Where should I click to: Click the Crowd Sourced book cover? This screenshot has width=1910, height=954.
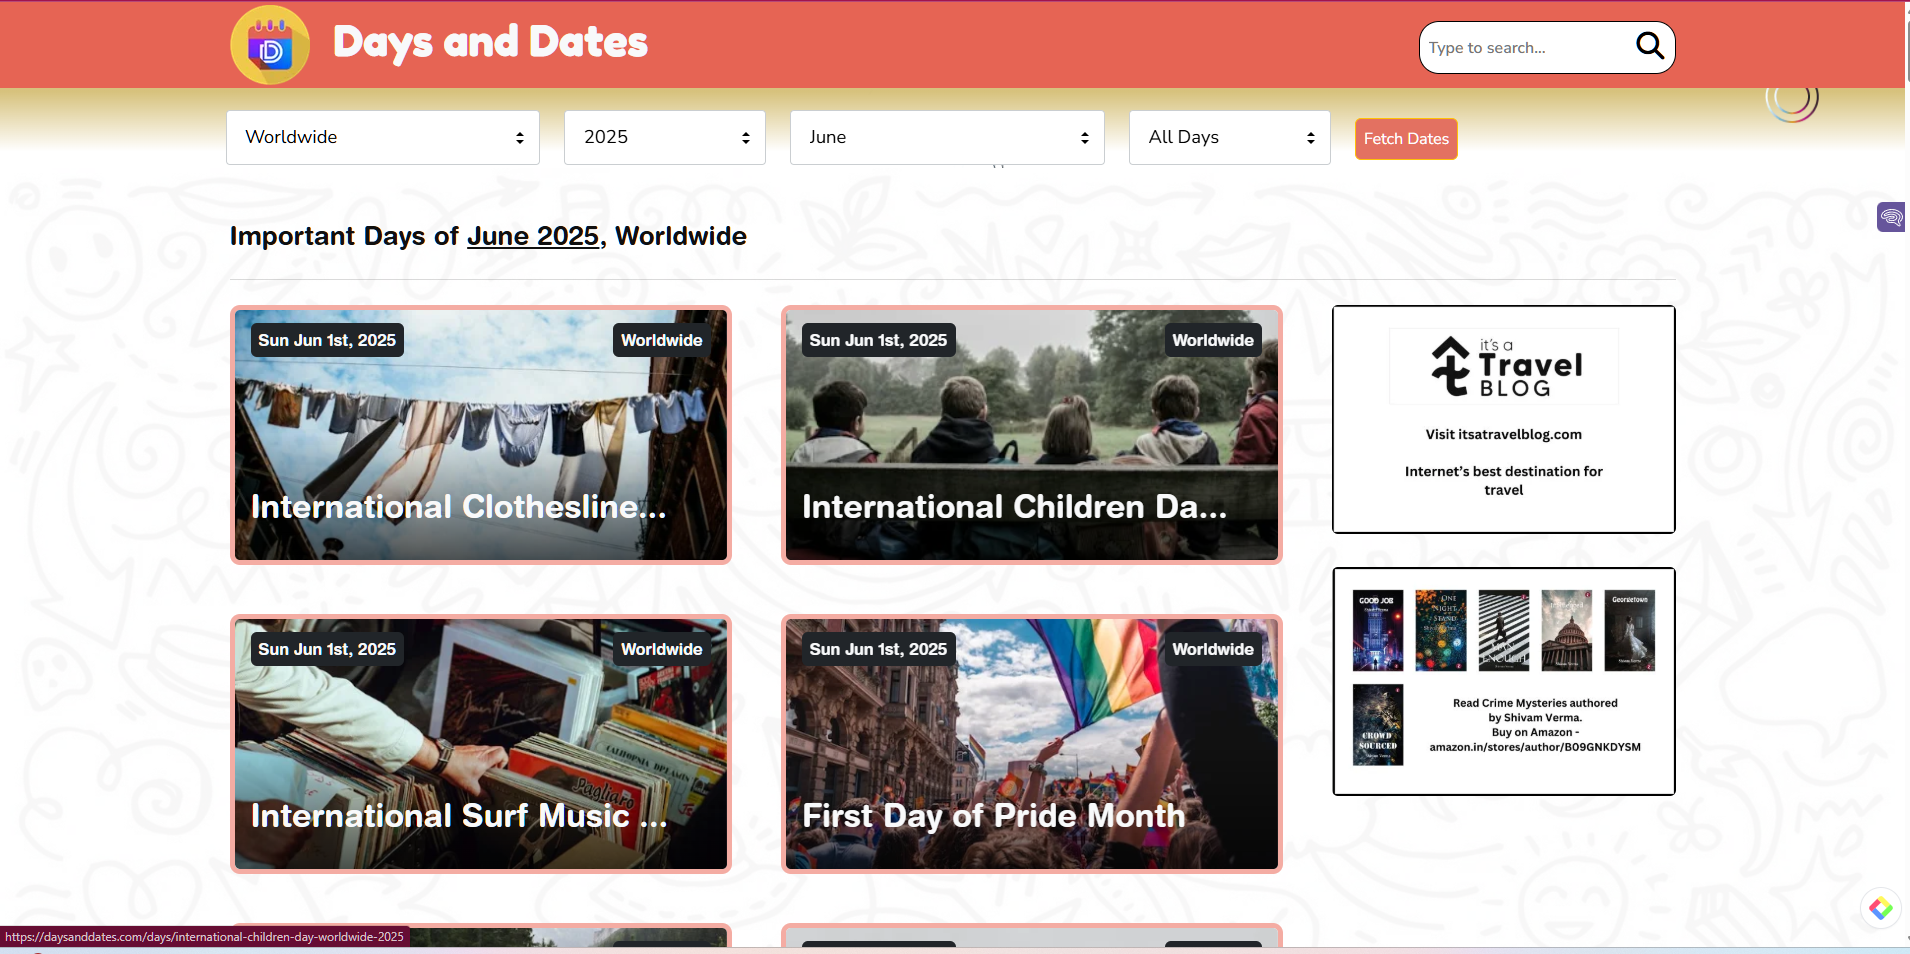pyautogui.click(x=1377, y=725)
